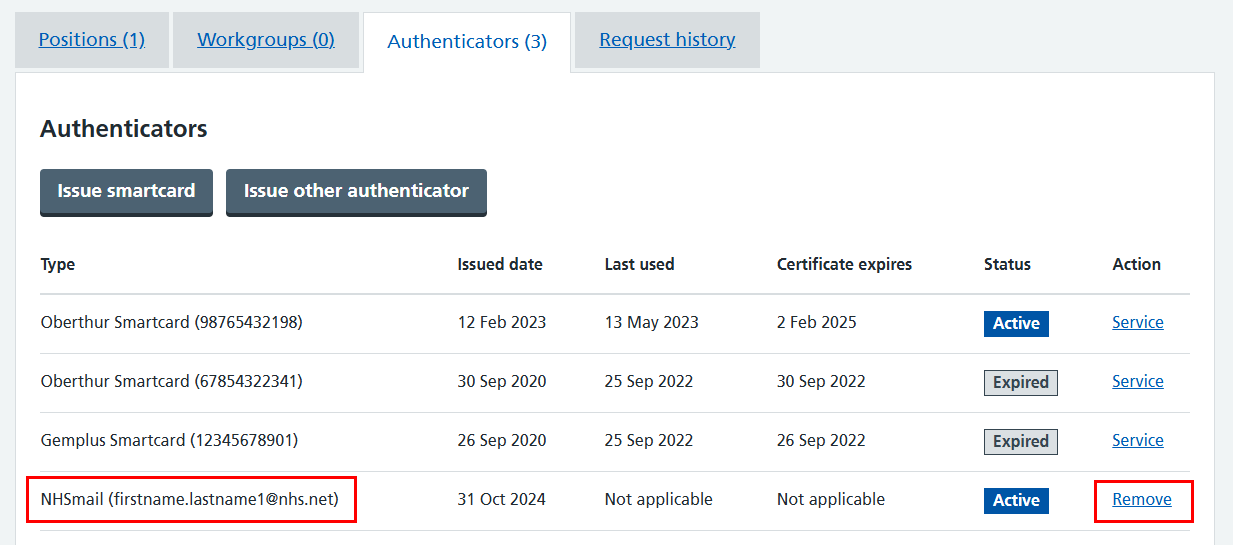Click the Certificate expires column header

click(x=844, y=264)
